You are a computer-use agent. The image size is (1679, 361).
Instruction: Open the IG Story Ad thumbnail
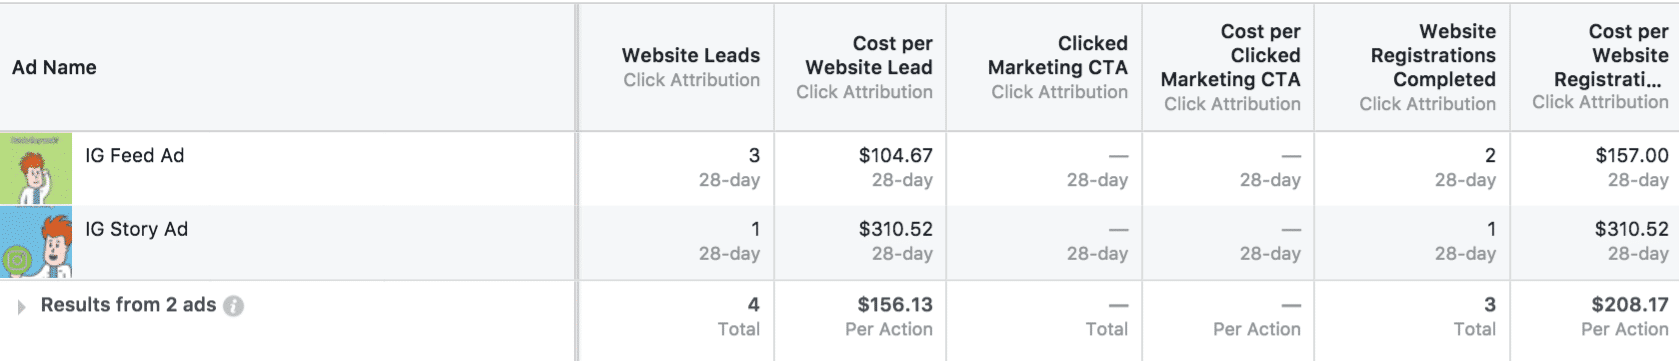pyautogui.click(x=36, y=242)
